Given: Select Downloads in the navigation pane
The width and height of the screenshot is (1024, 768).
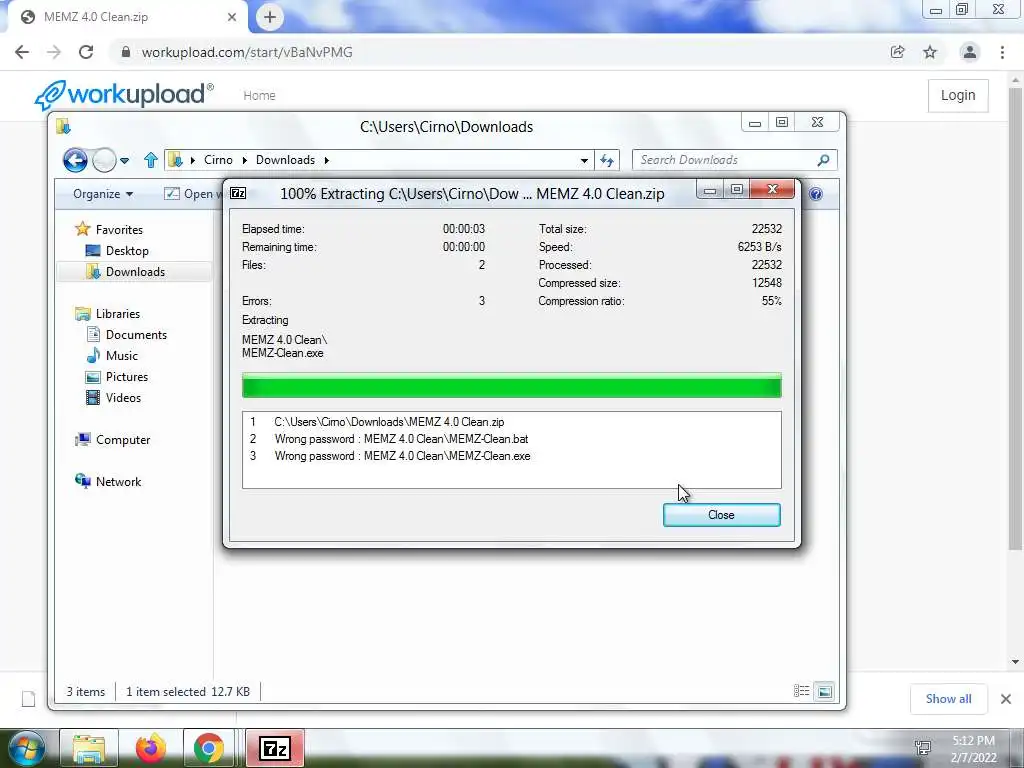Looking at the screenshot, I should [x=135, y=272].
